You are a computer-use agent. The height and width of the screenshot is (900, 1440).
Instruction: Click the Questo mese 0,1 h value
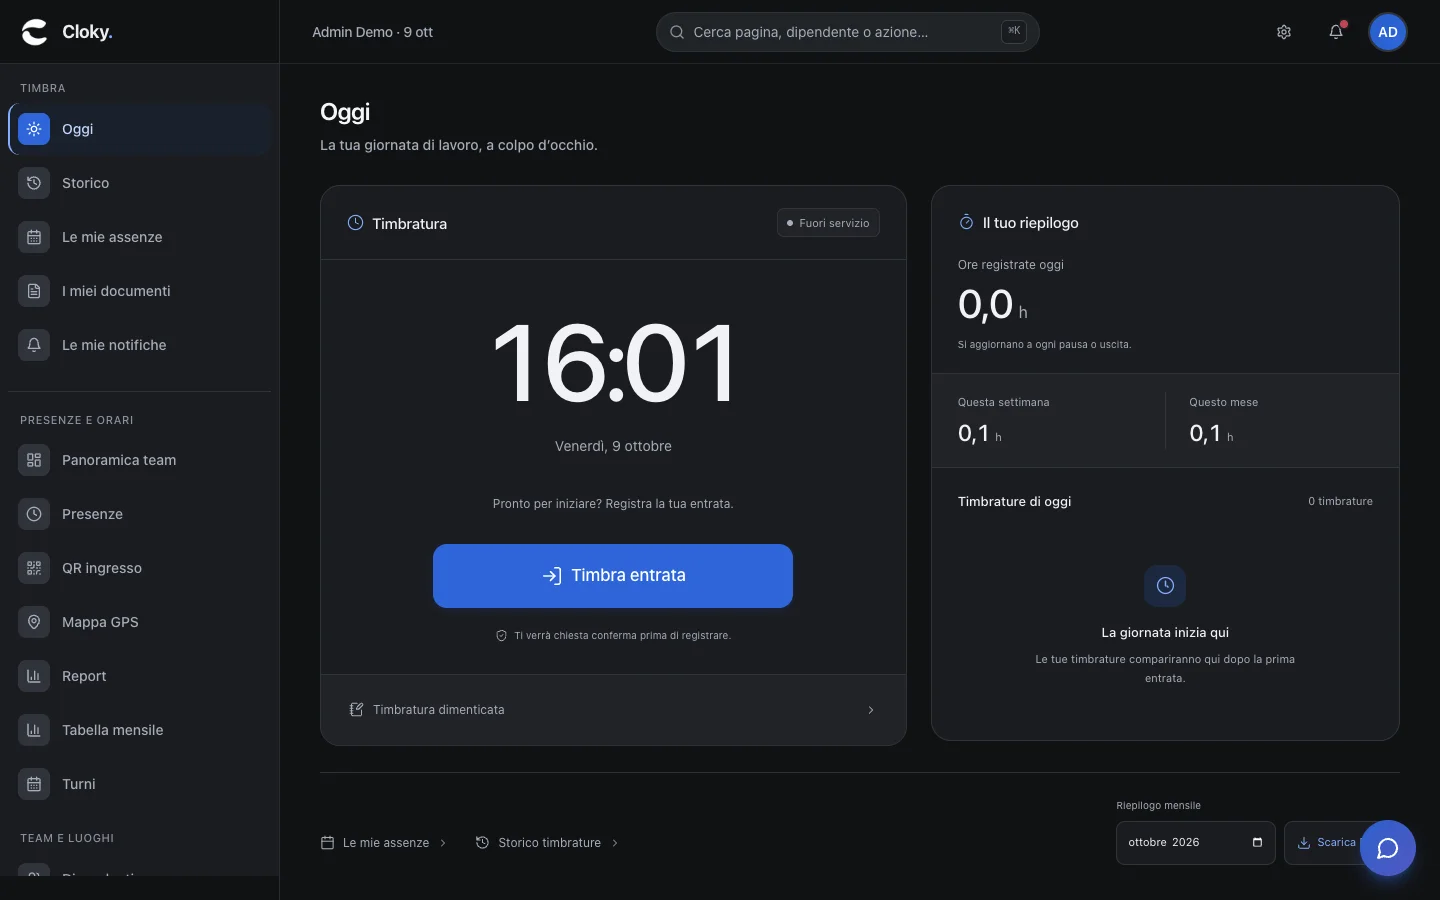pyautogui.click(x=1211, y=433)
